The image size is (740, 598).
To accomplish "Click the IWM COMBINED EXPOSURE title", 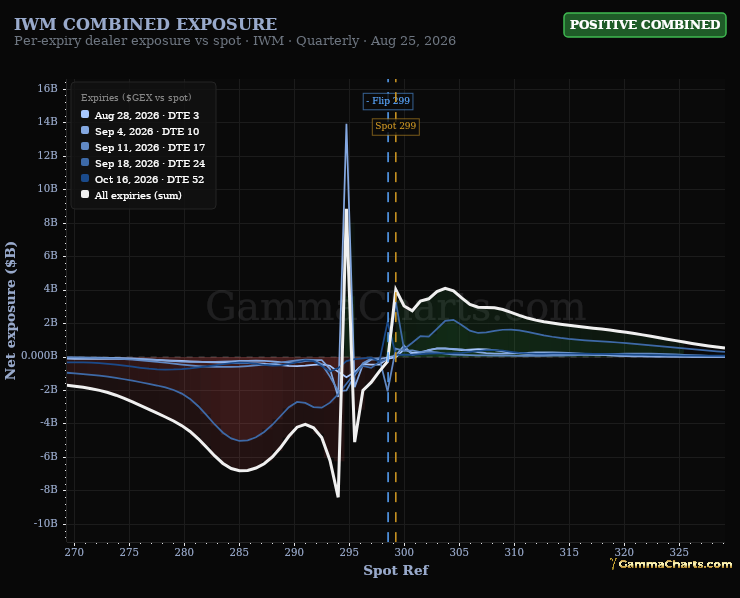I will click(145, 24).
